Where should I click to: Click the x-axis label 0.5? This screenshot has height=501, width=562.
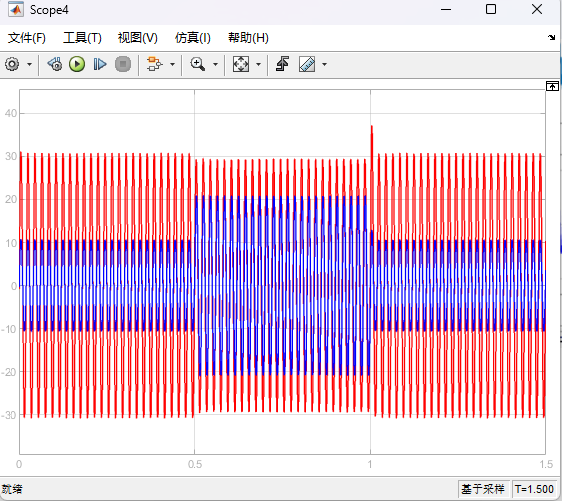click(195, 464)
